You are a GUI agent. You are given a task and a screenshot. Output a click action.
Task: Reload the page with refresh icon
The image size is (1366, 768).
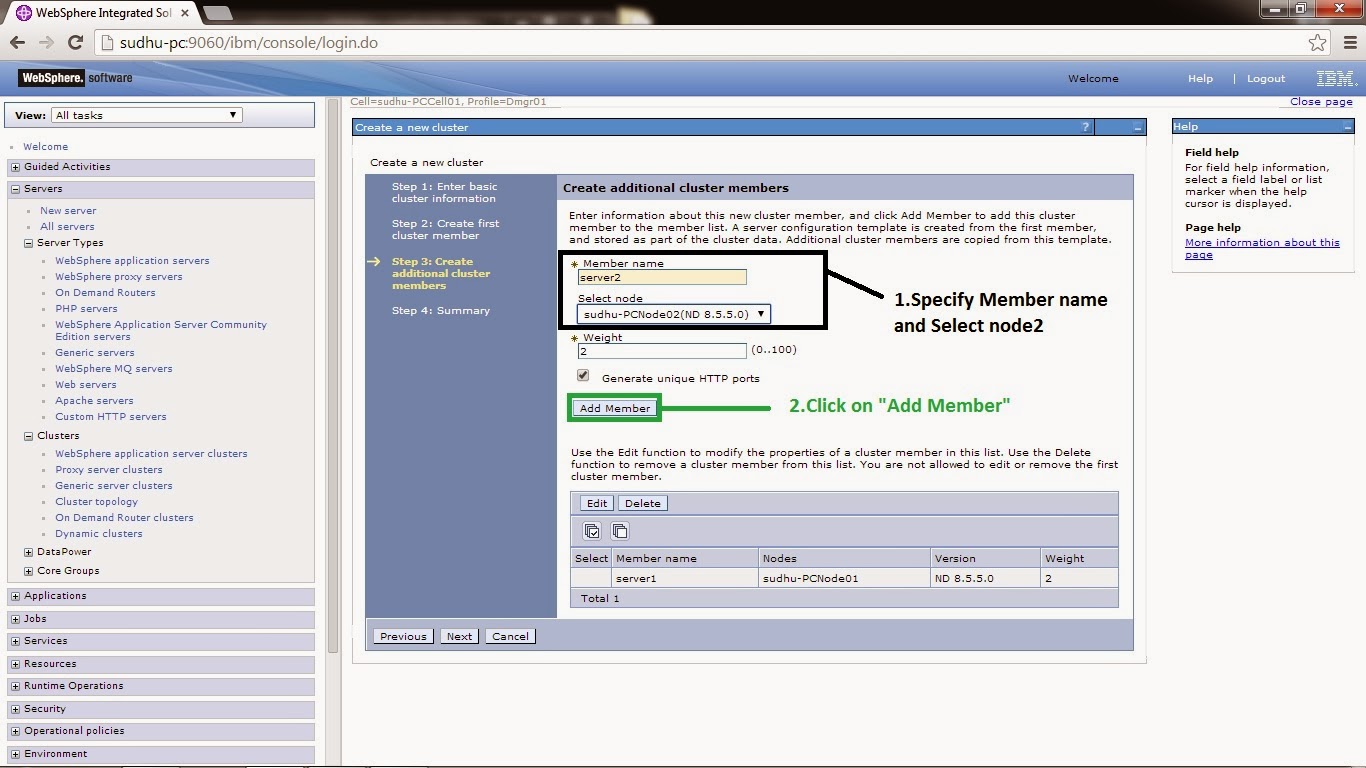[75, 42]
